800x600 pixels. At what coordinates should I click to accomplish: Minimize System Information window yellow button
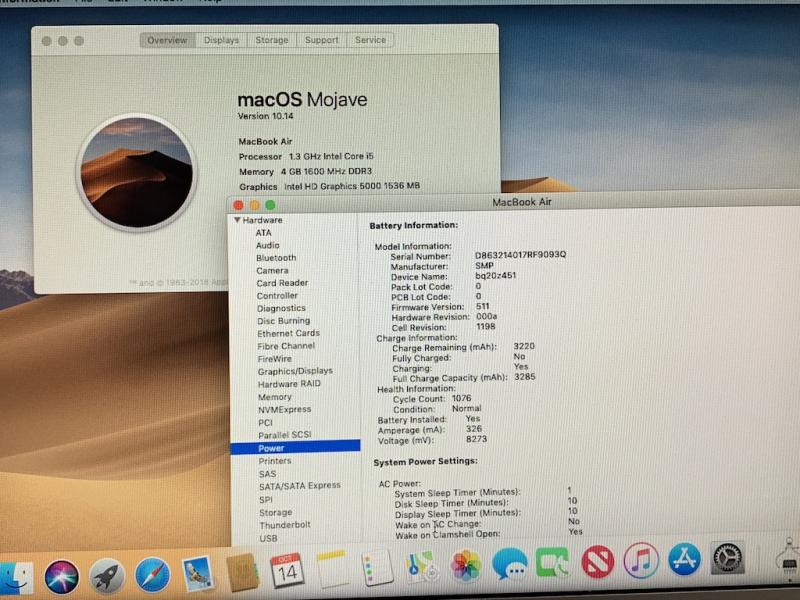(254, 205)
